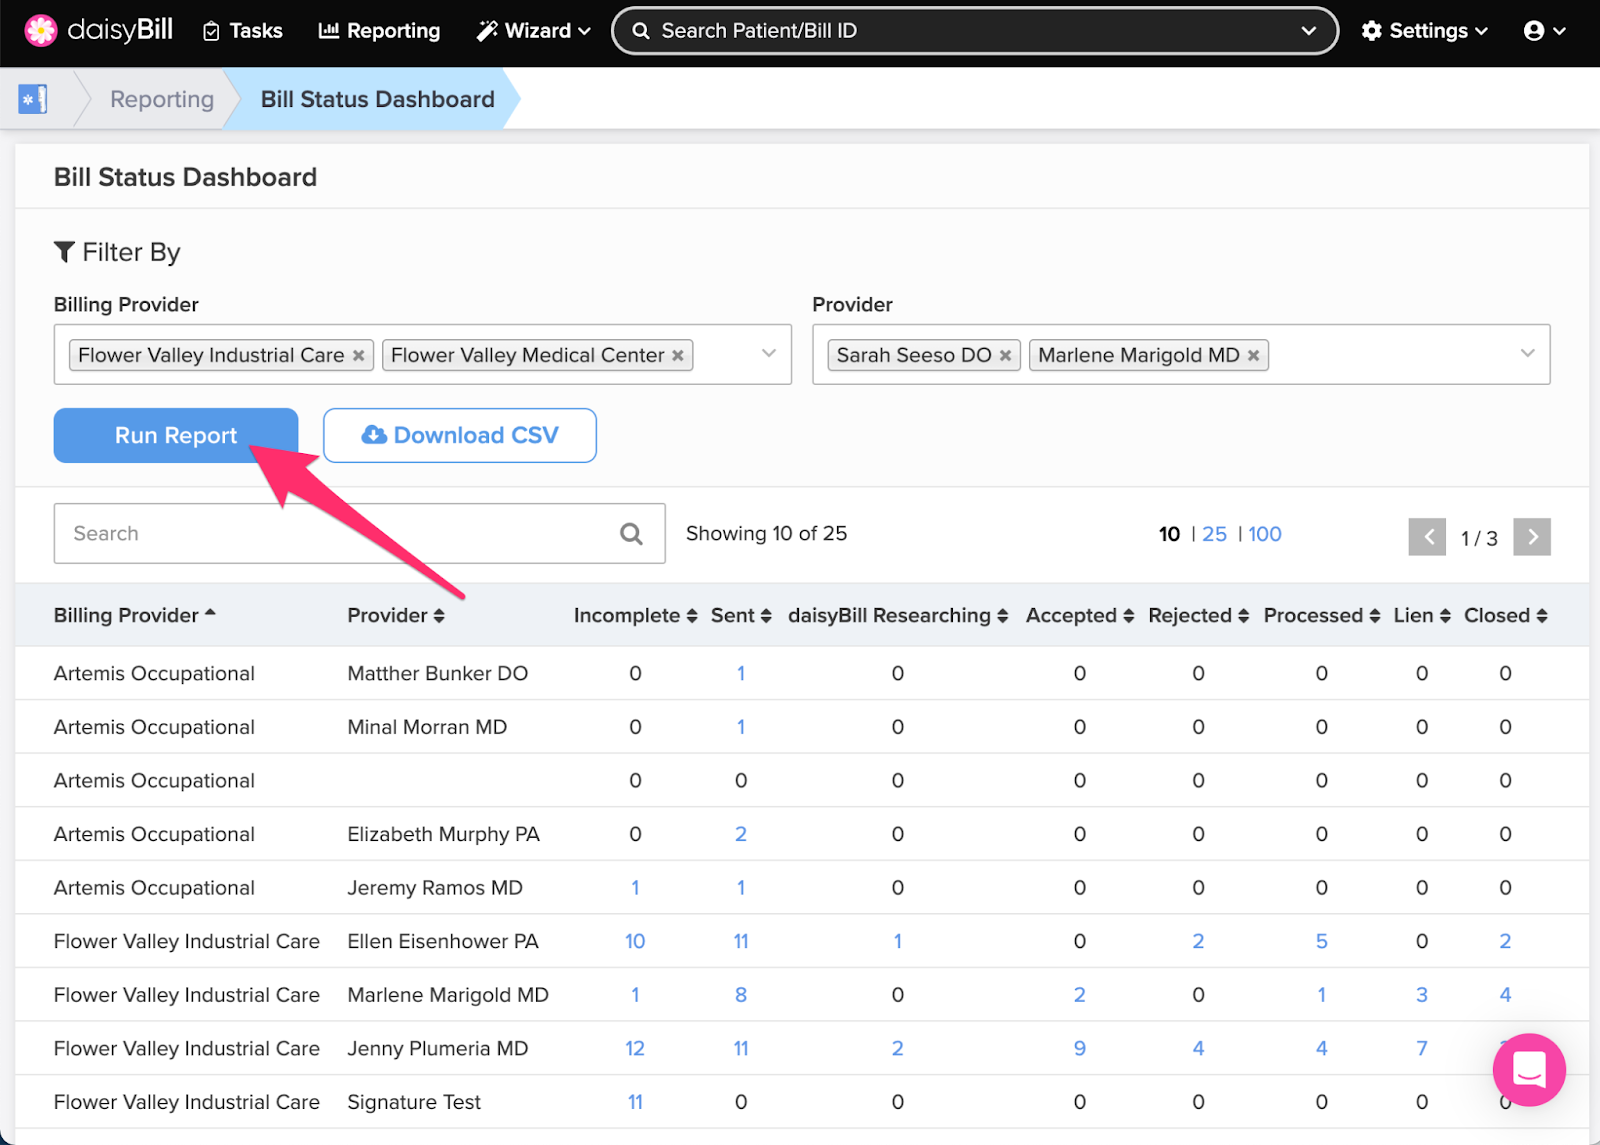This screenshot has height=1145, width=1600.
Task: Remove Flower Valley Medical Center filter tag
Action: coord(678,356)
